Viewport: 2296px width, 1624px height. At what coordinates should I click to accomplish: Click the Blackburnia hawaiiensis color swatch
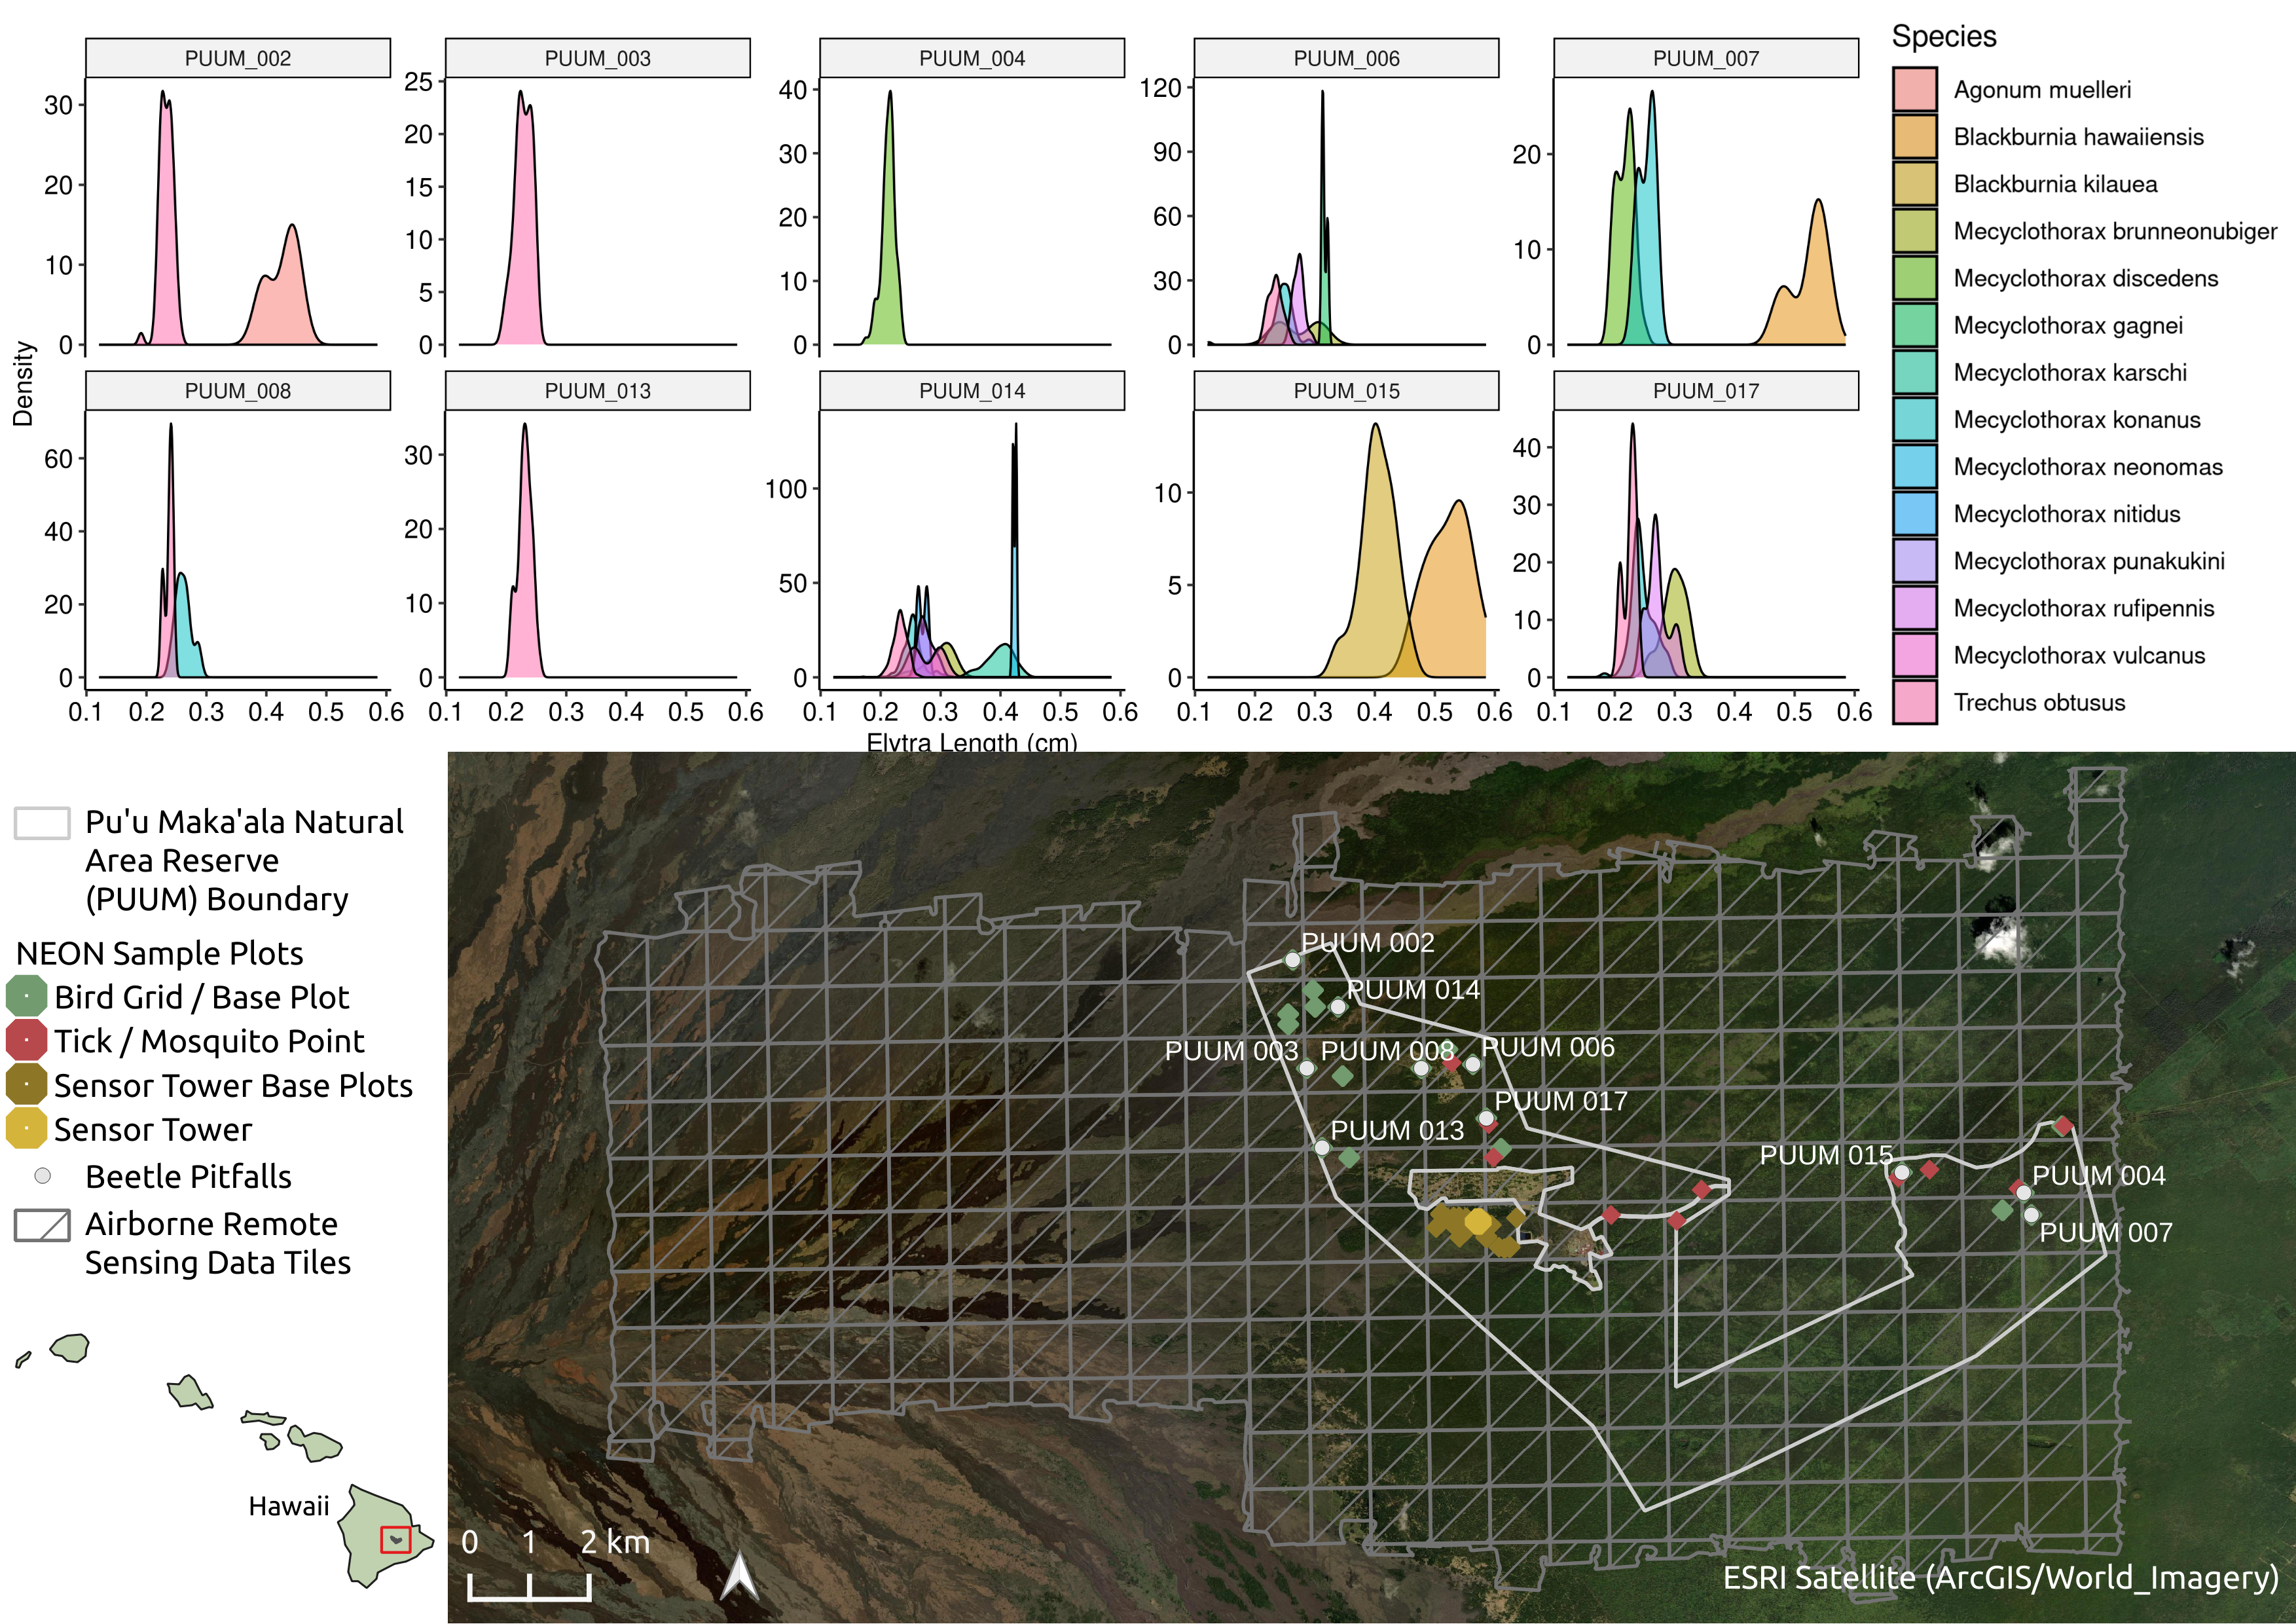(x=1915, y=137)
